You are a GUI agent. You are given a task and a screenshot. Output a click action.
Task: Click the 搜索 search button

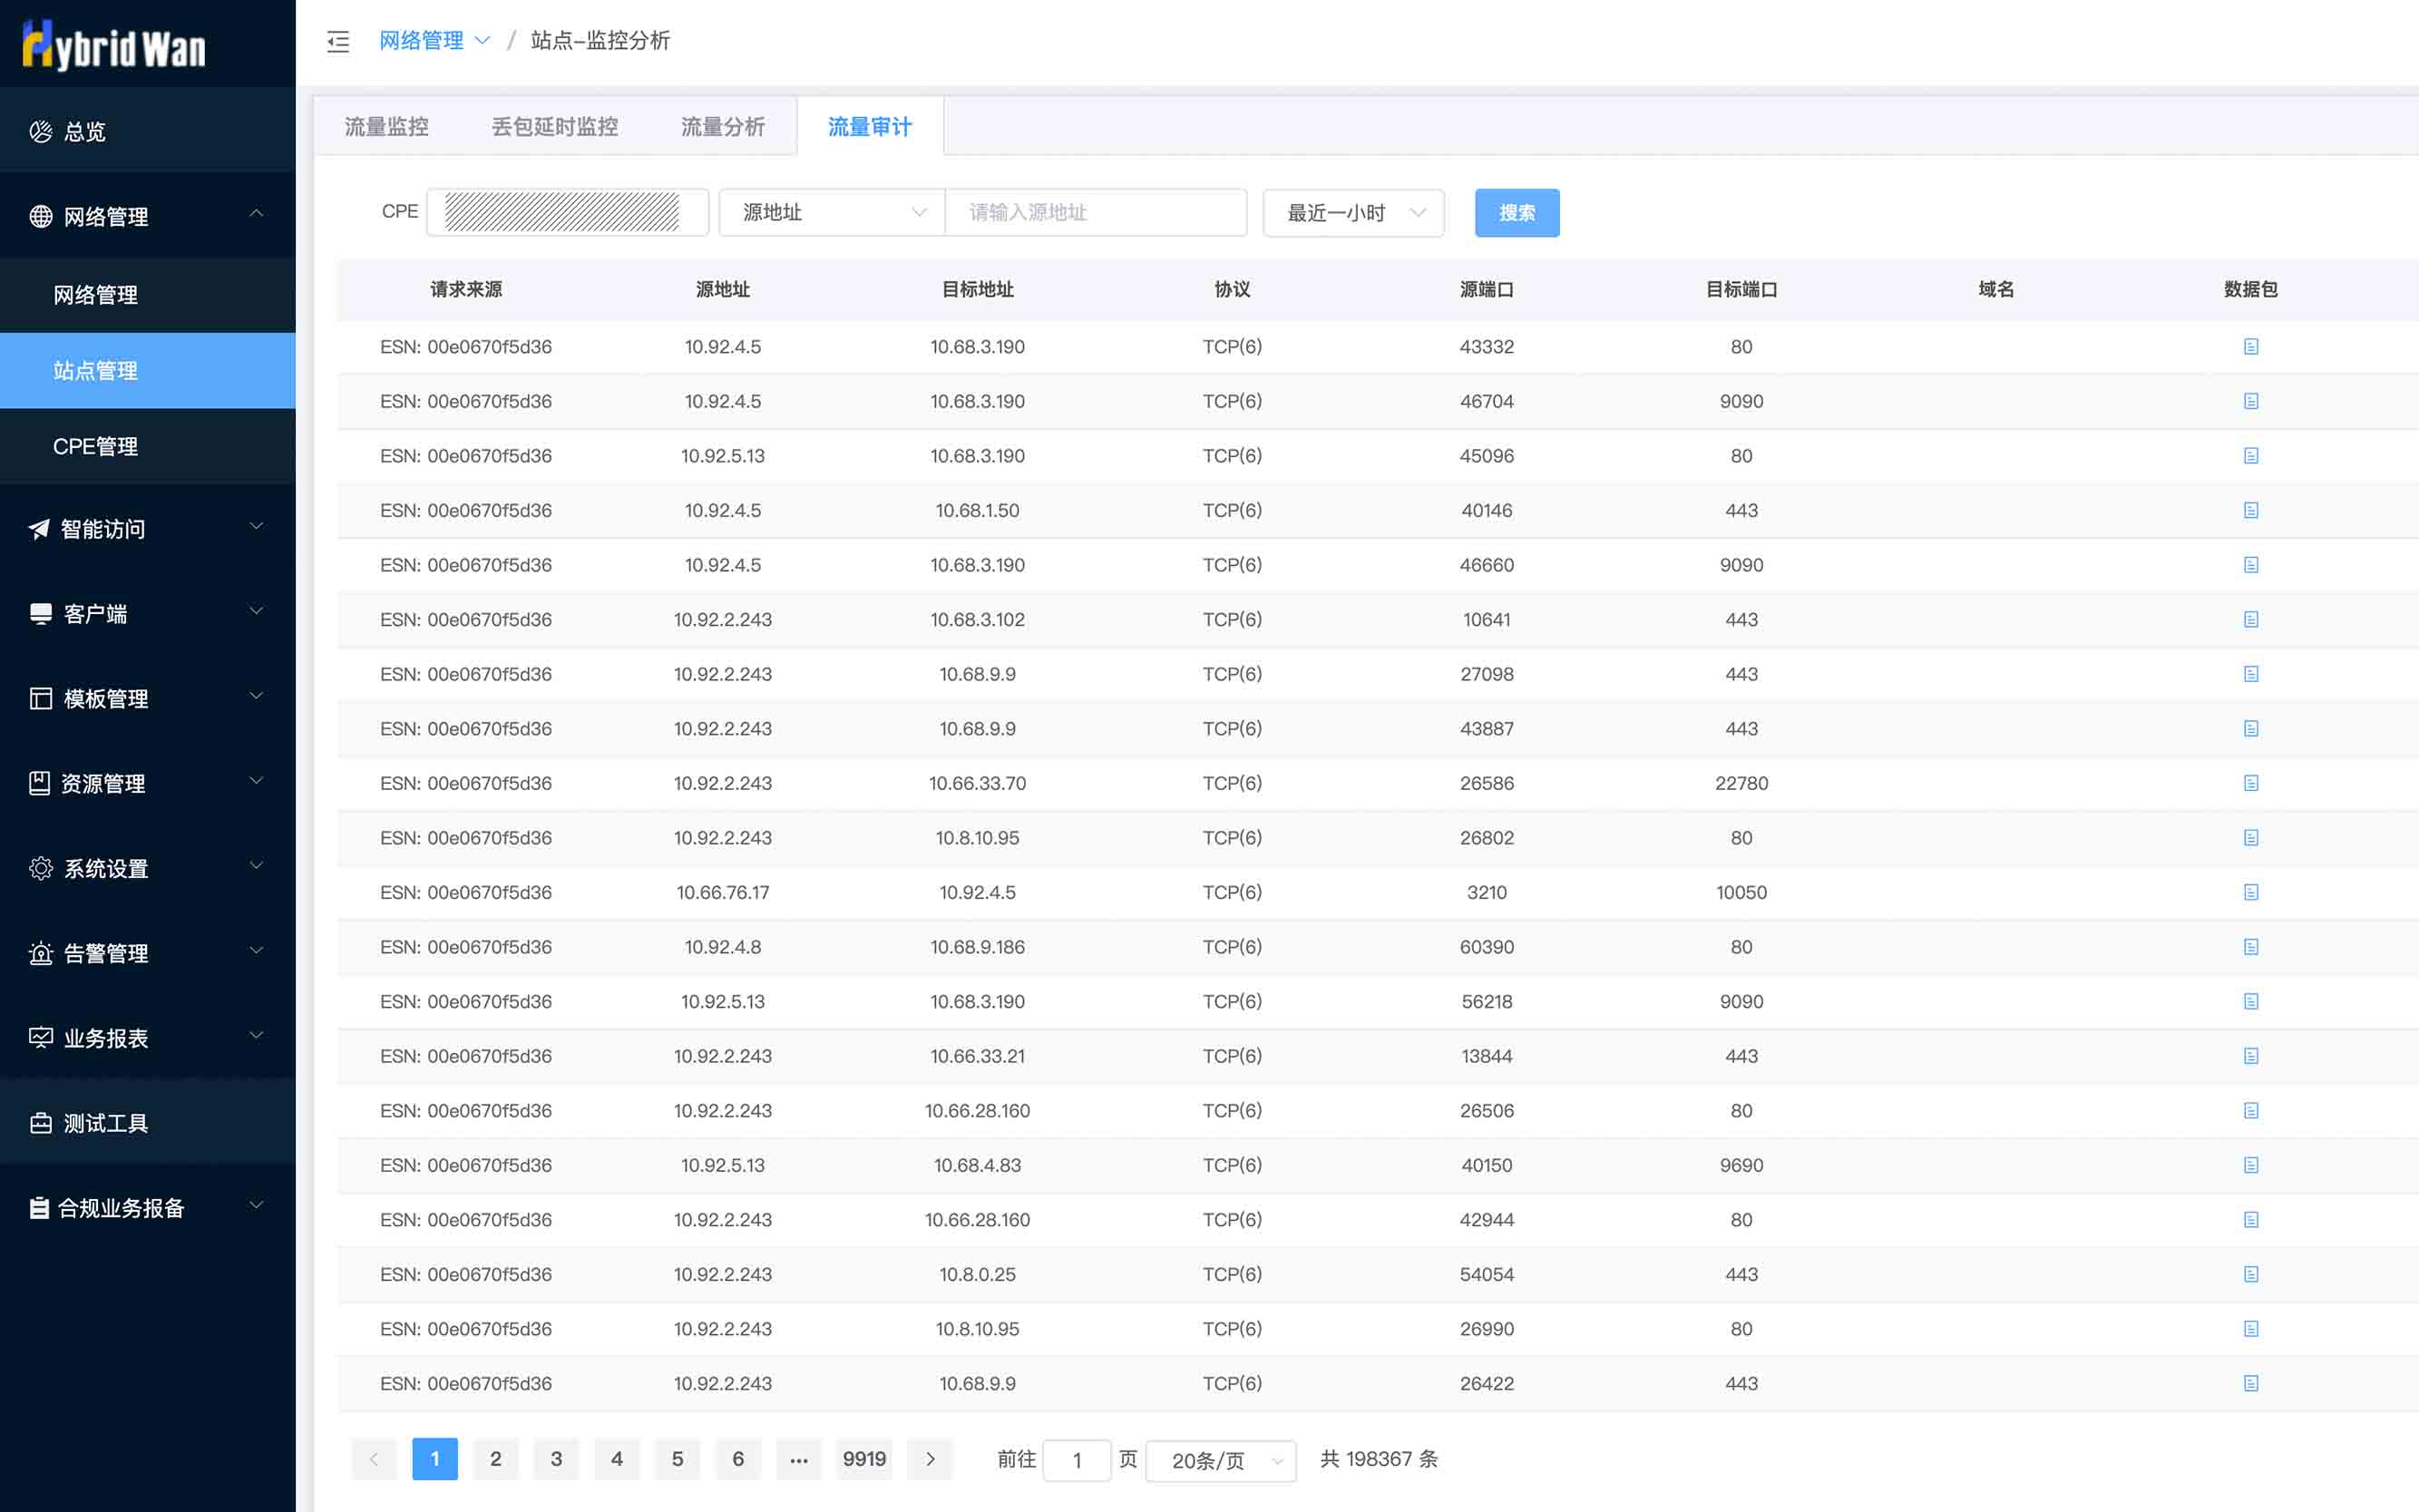(1516, 212)
